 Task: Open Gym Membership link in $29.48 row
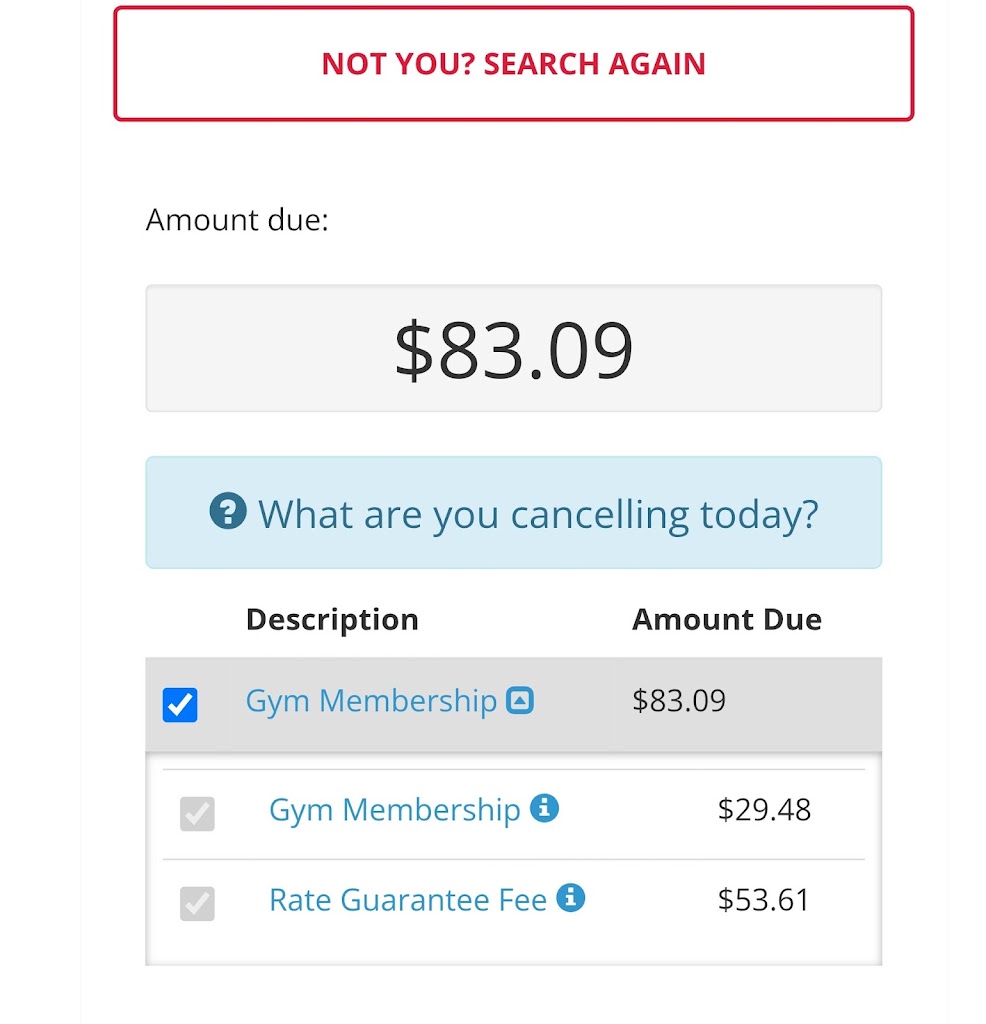point(394,809)
